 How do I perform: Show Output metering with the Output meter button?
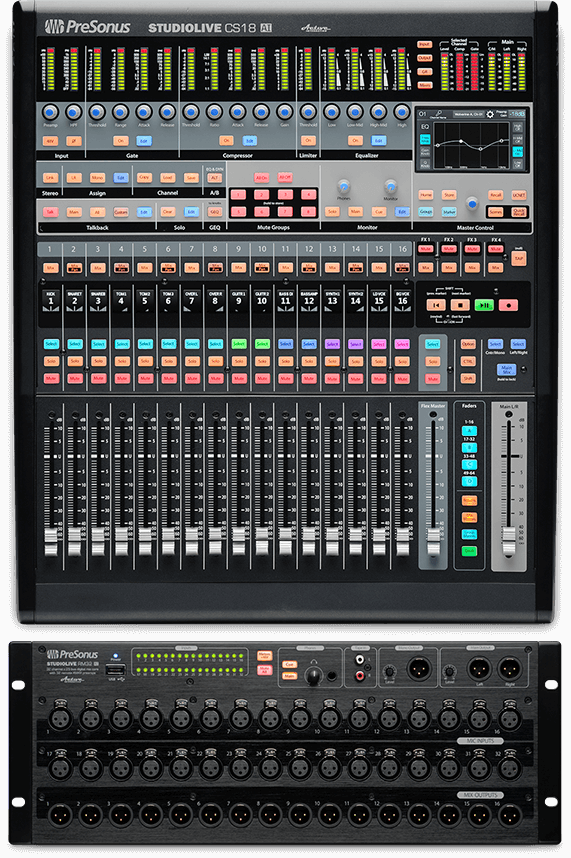click(424, 58)
